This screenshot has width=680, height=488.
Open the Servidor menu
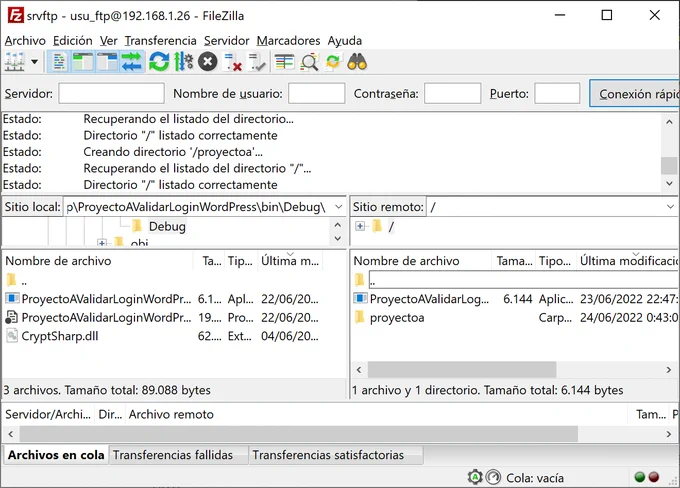(226, 40)
